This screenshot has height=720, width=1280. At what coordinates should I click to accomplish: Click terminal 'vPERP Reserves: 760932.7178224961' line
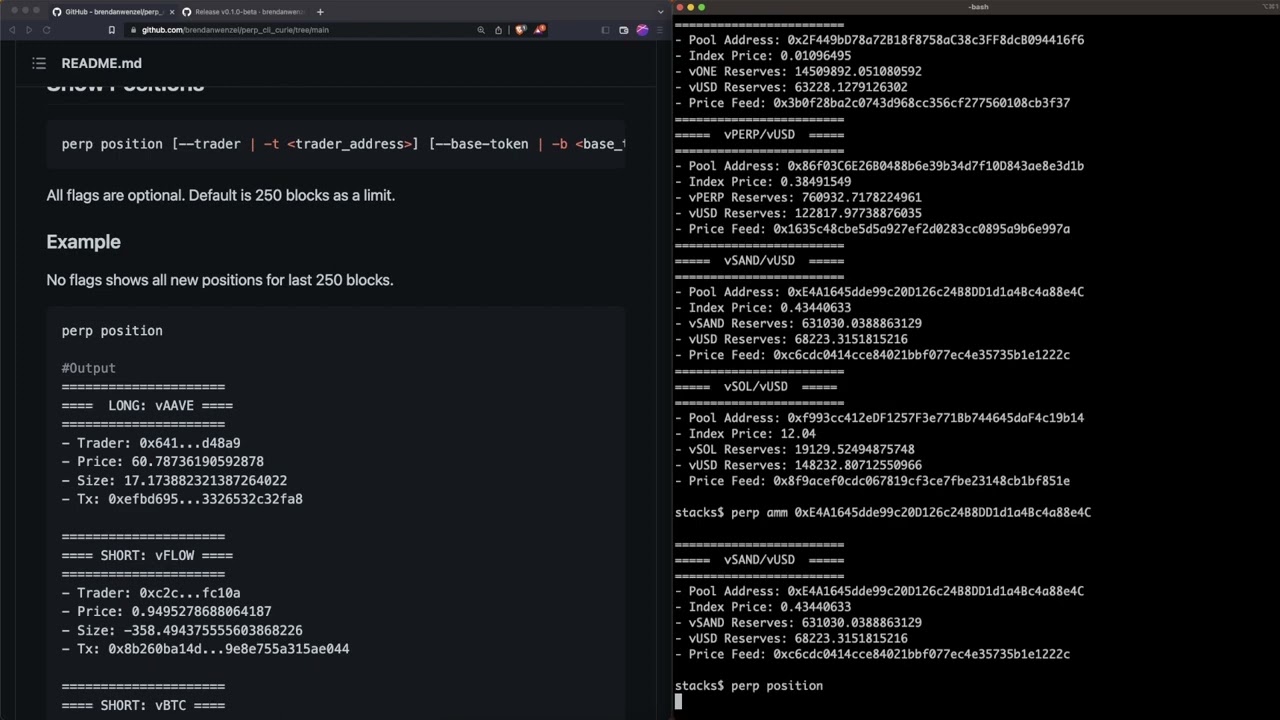798,198
